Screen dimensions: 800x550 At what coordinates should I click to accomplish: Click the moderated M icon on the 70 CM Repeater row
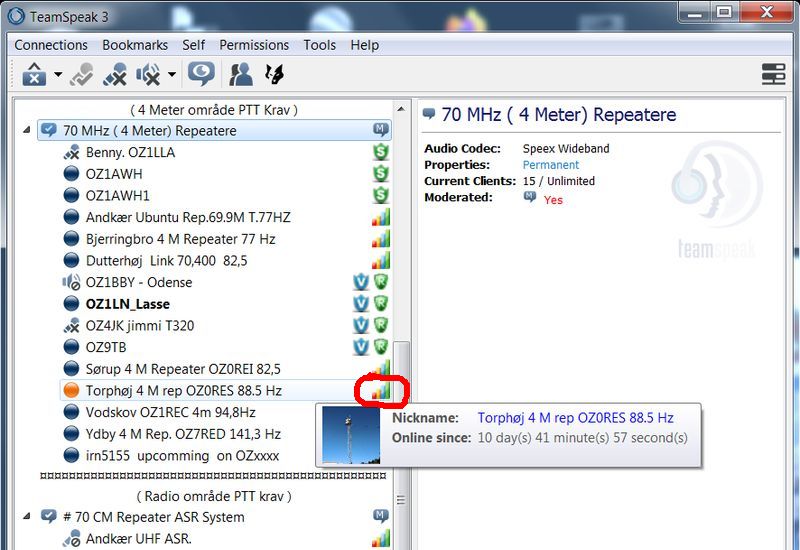[381, 516]
